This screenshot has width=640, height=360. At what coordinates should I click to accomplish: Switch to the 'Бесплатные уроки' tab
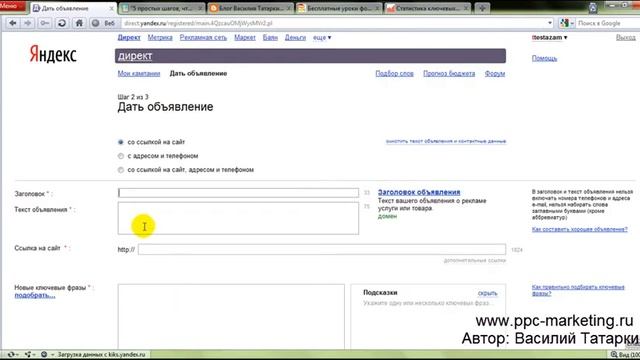click(x=338, y=8)
